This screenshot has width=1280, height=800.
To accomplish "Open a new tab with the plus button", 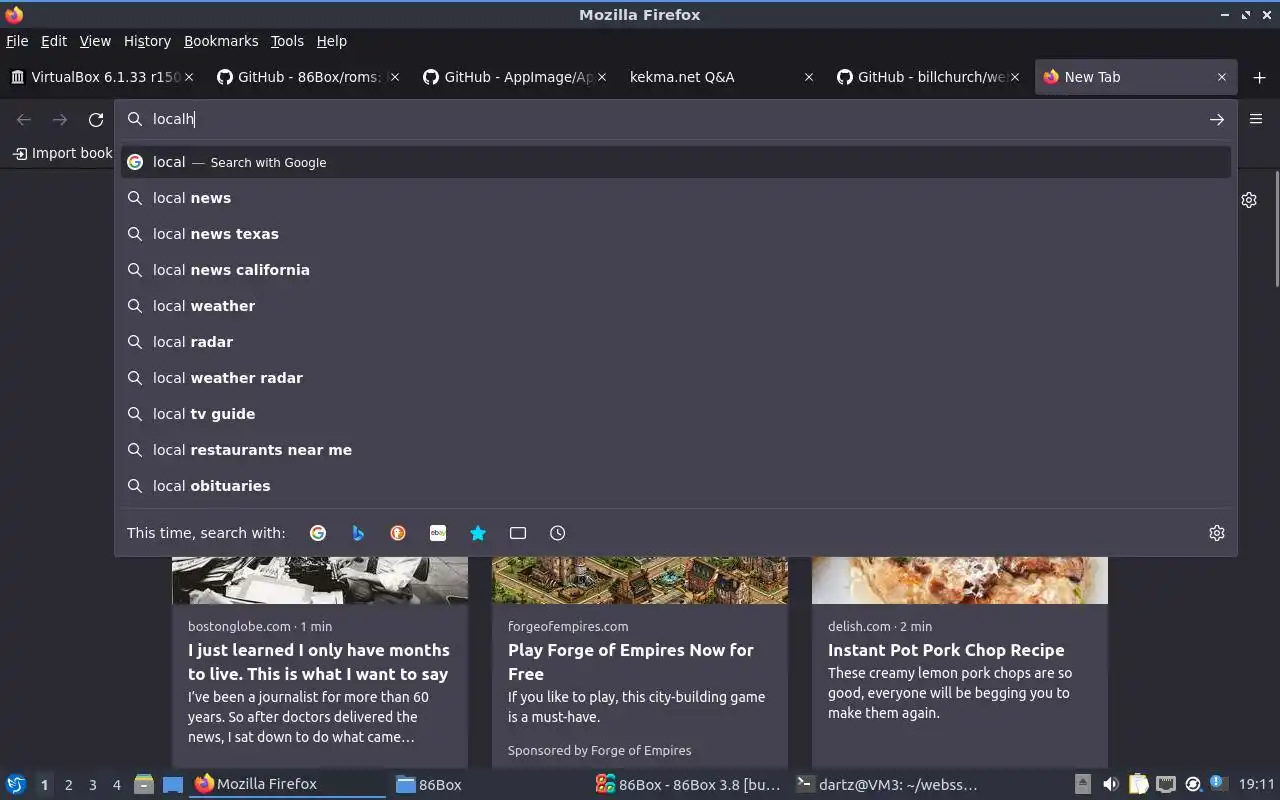I will (1259, 77).
